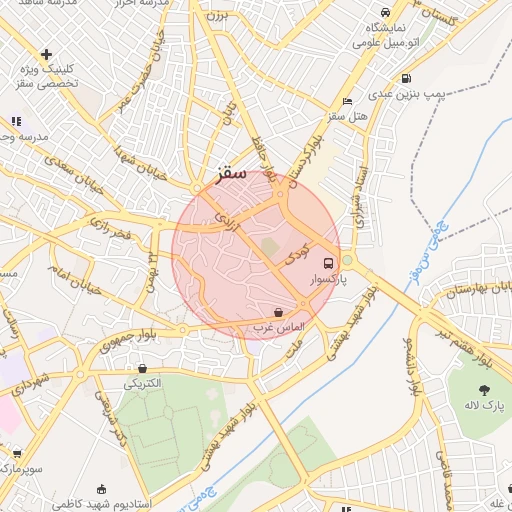Screen dimensions: 512x512
Task: Click the shopping basket icon الماس غرب
Action: click(278, 312)
